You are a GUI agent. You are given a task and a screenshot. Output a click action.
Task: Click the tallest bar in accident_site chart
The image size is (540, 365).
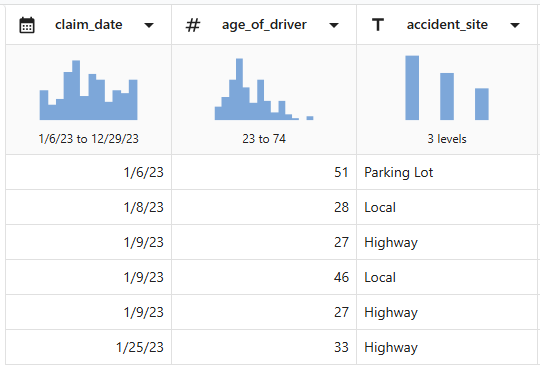412,88
